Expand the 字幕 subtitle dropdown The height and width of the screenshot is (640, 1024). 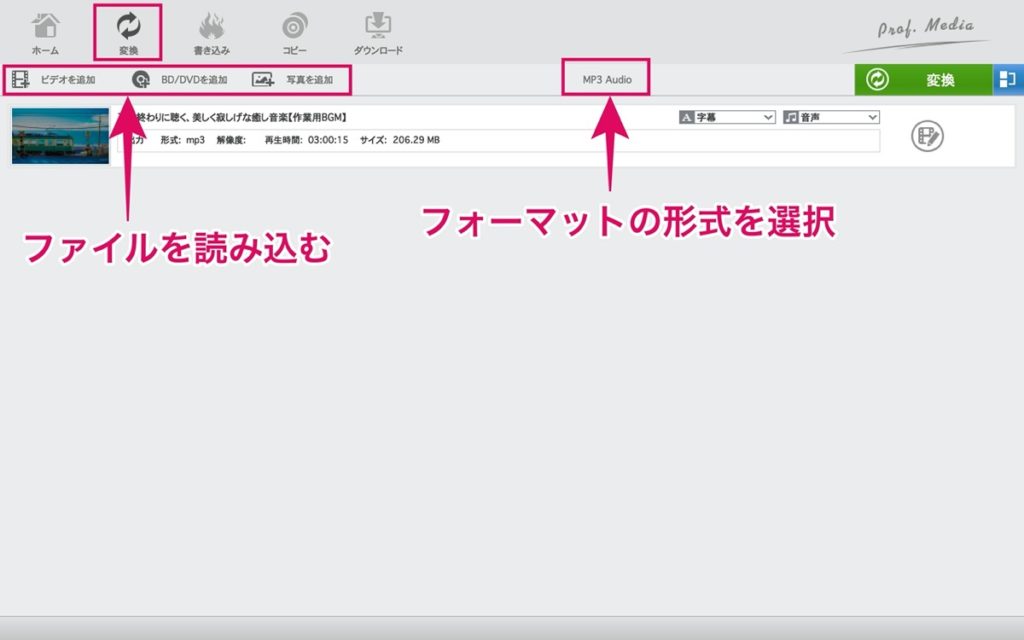(727, 118)
